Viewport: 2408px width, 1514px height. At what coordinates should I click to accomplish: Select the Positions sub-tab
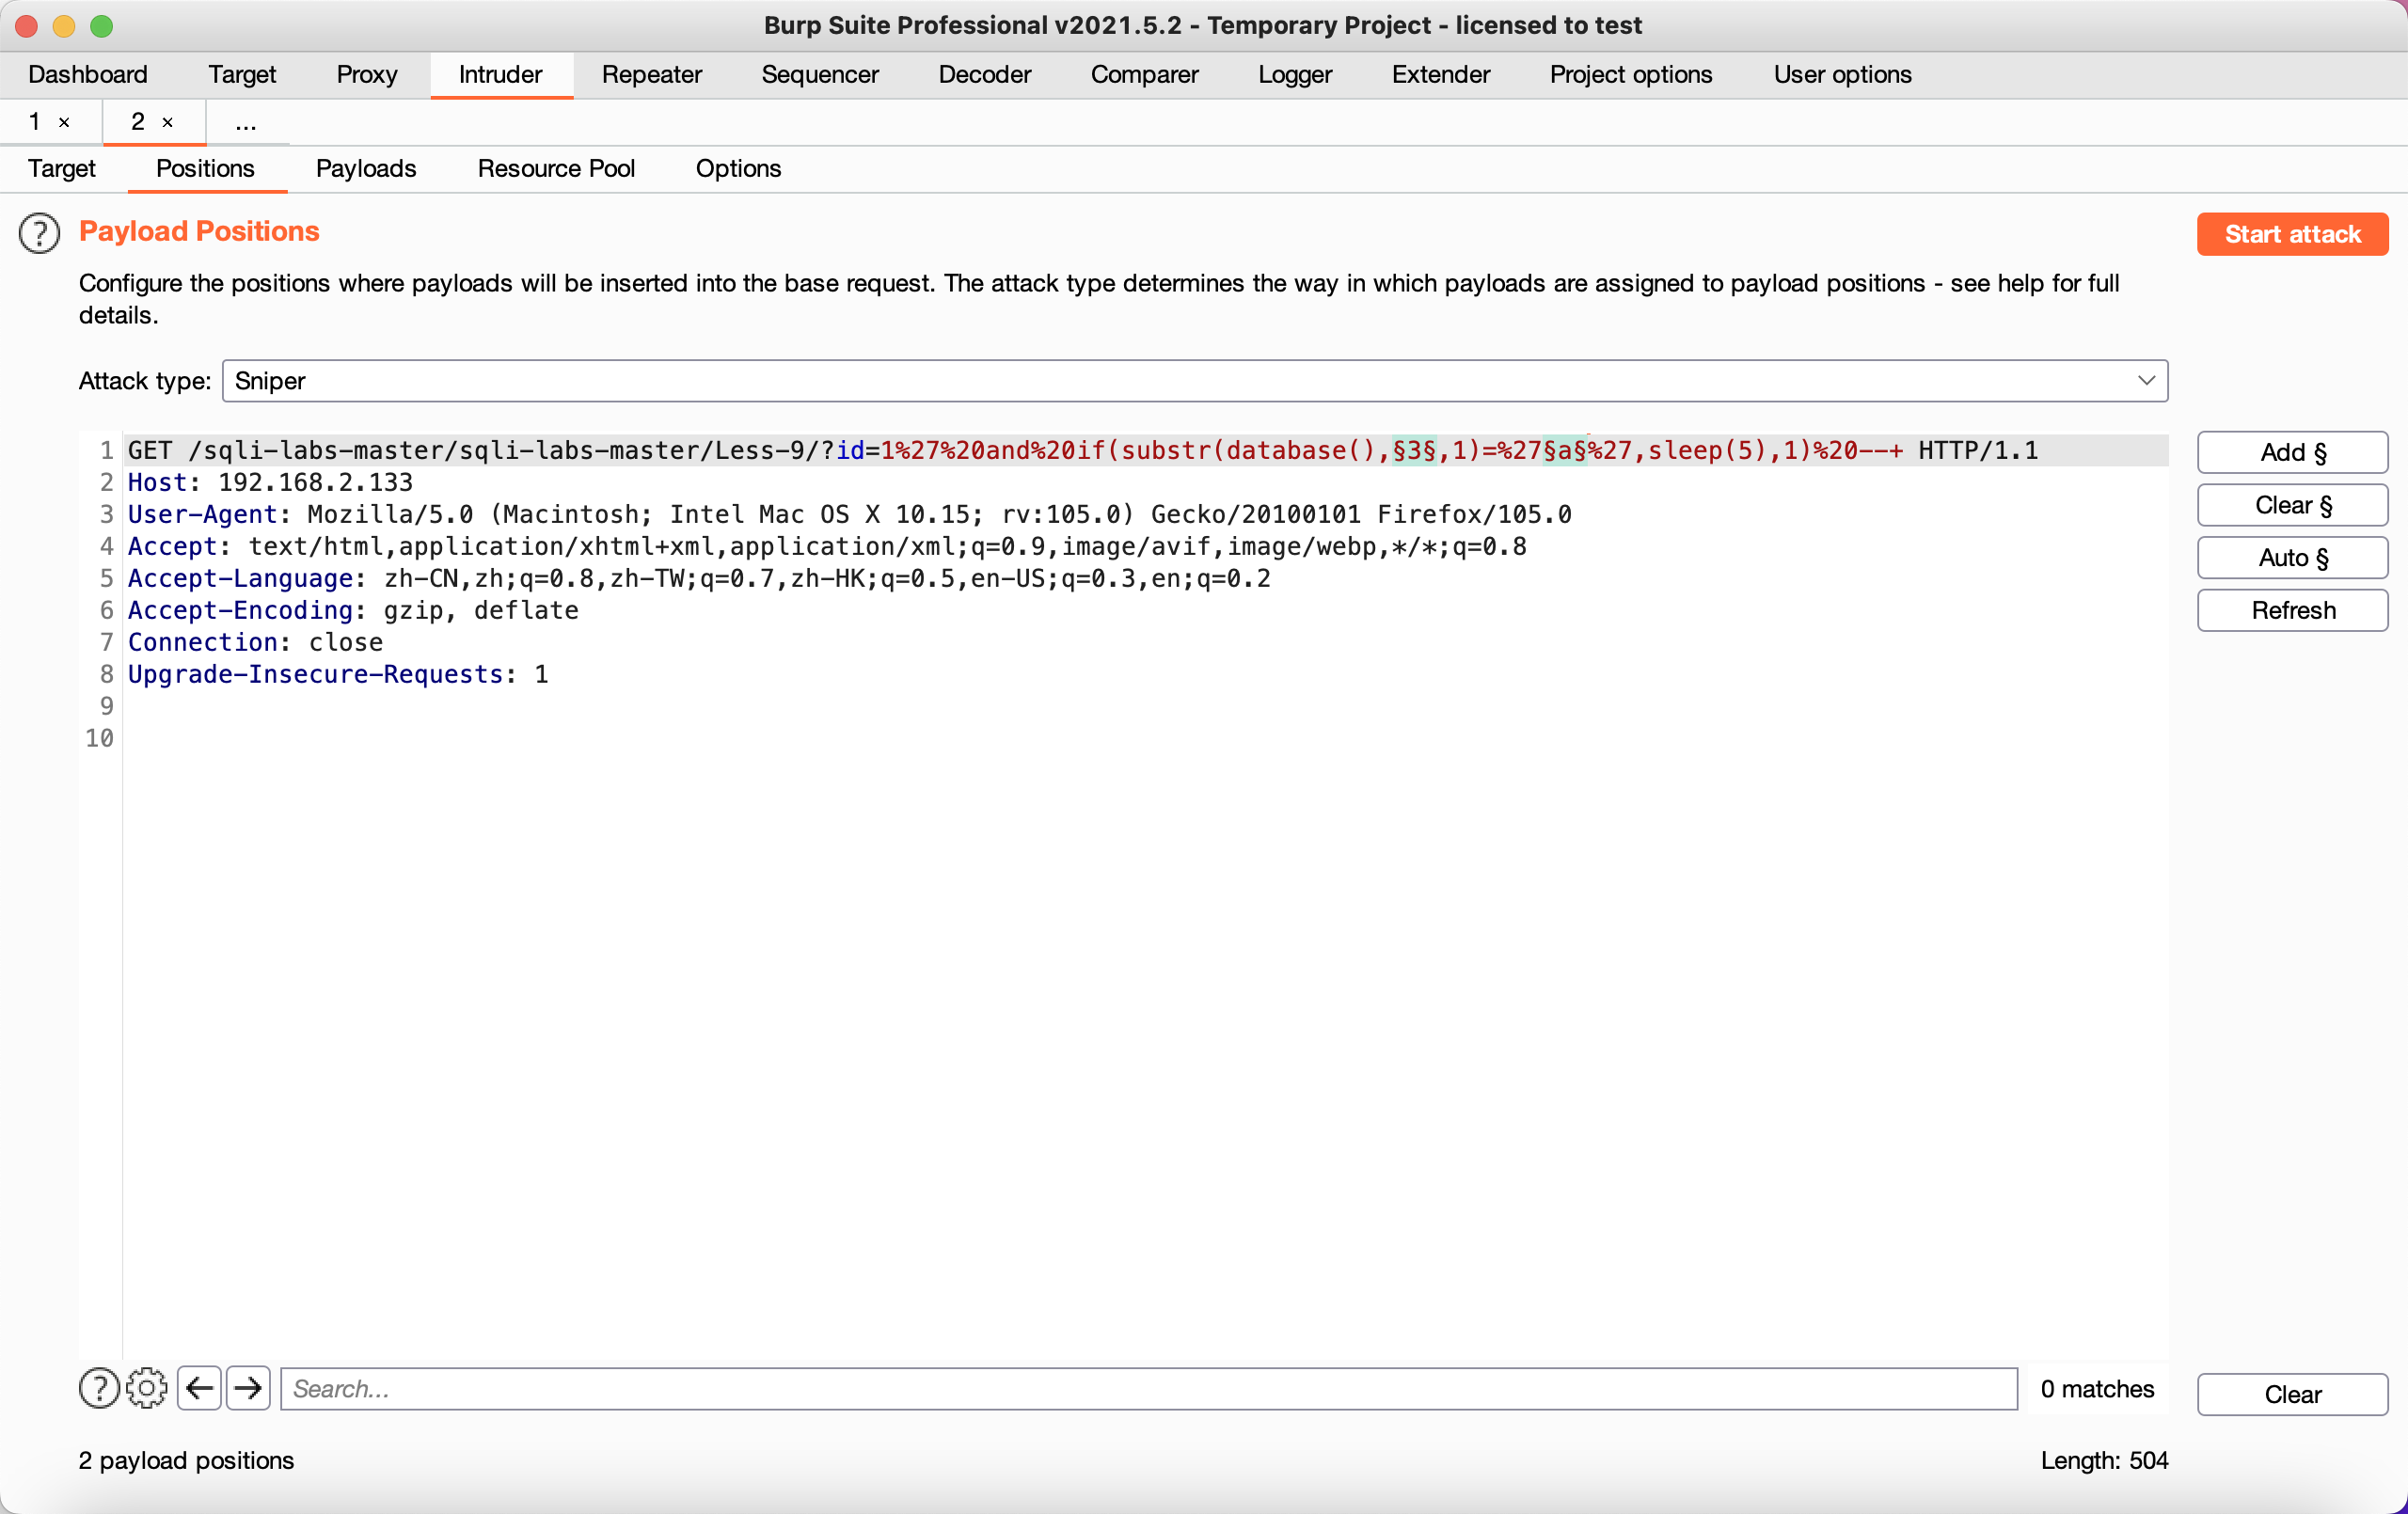click(x=206, y=168)
